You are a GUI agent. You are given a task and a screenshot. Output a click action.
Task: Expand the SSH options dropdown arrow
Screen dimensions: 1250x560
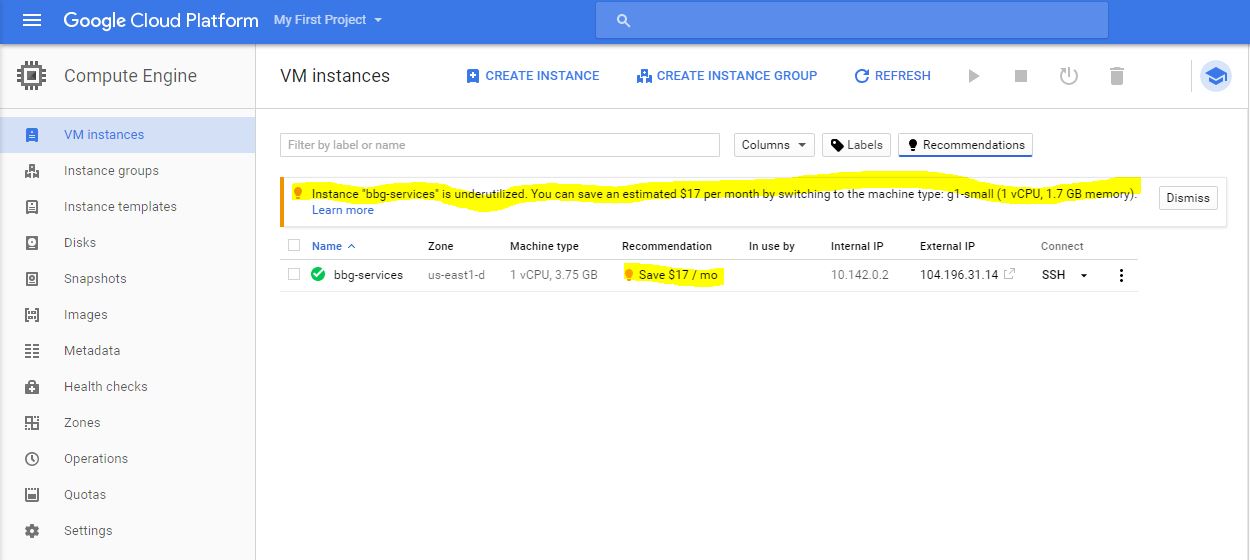tap(1084, 276)
